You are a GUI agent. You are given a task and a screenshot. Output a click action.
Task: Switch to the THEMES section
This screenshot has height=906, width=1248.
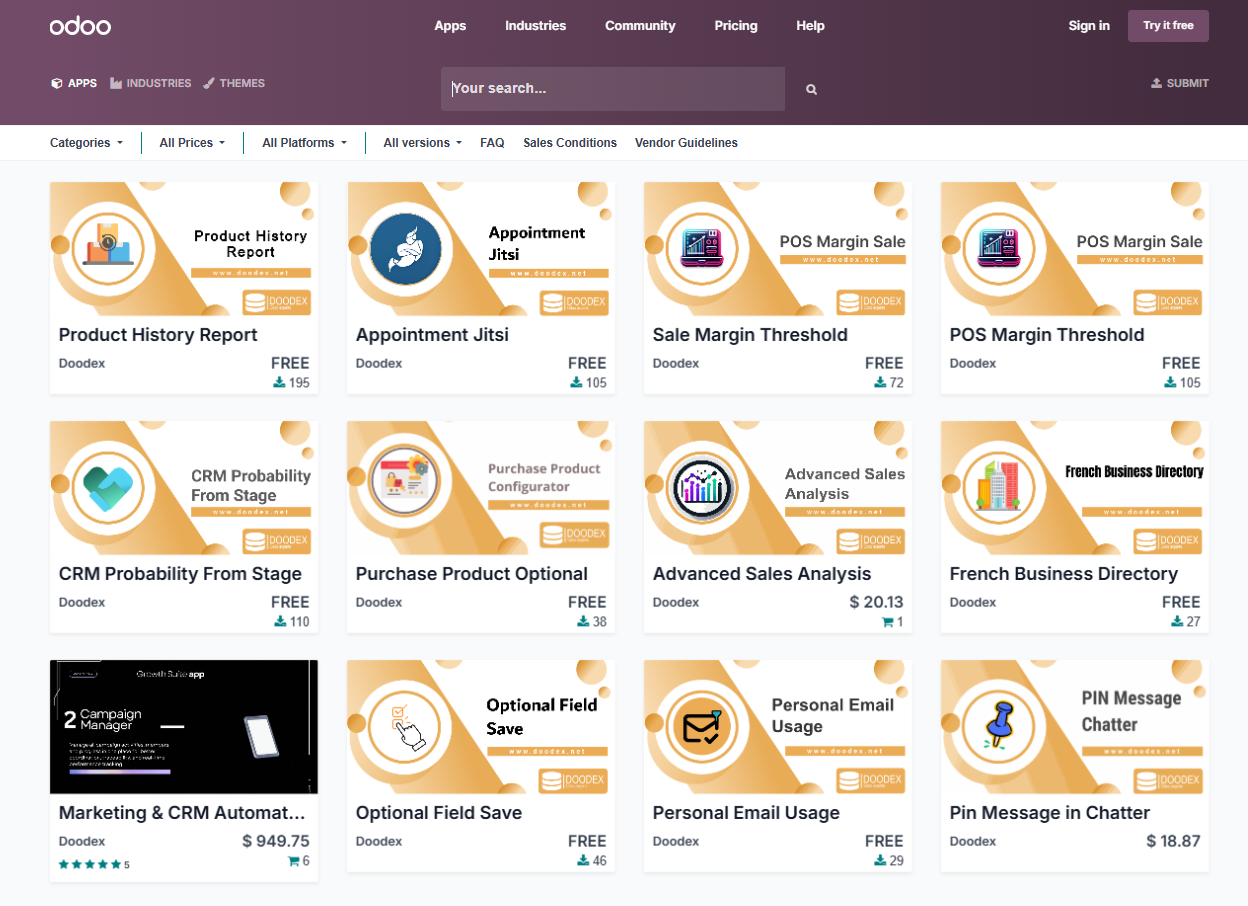point(234,83)
